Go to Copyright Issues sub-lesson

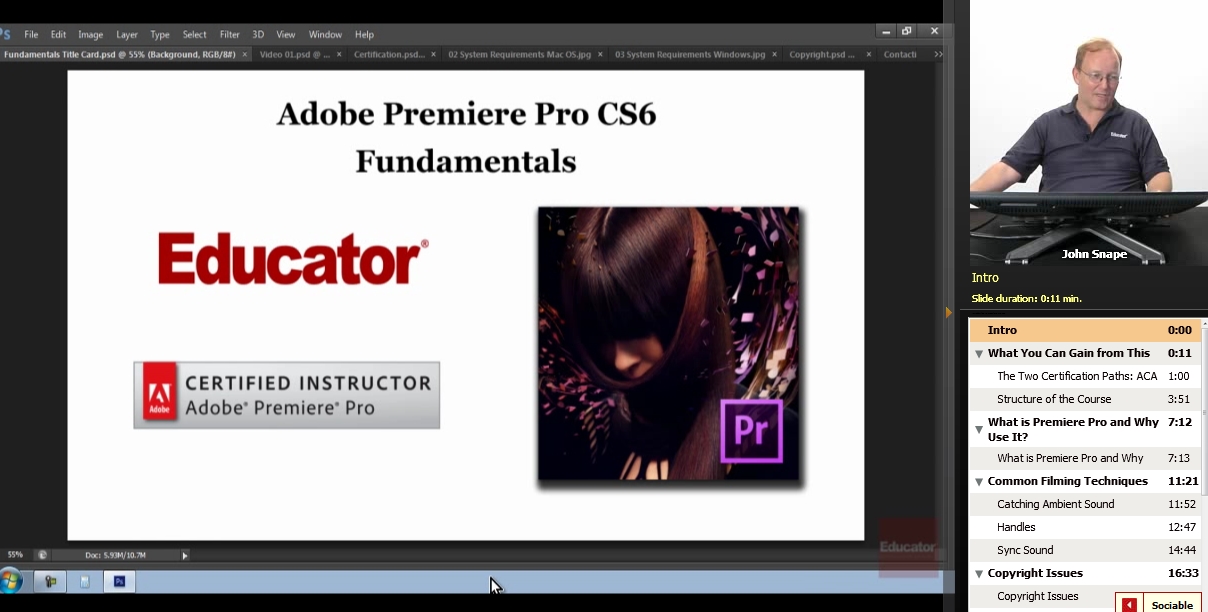tap(1038, 596)
